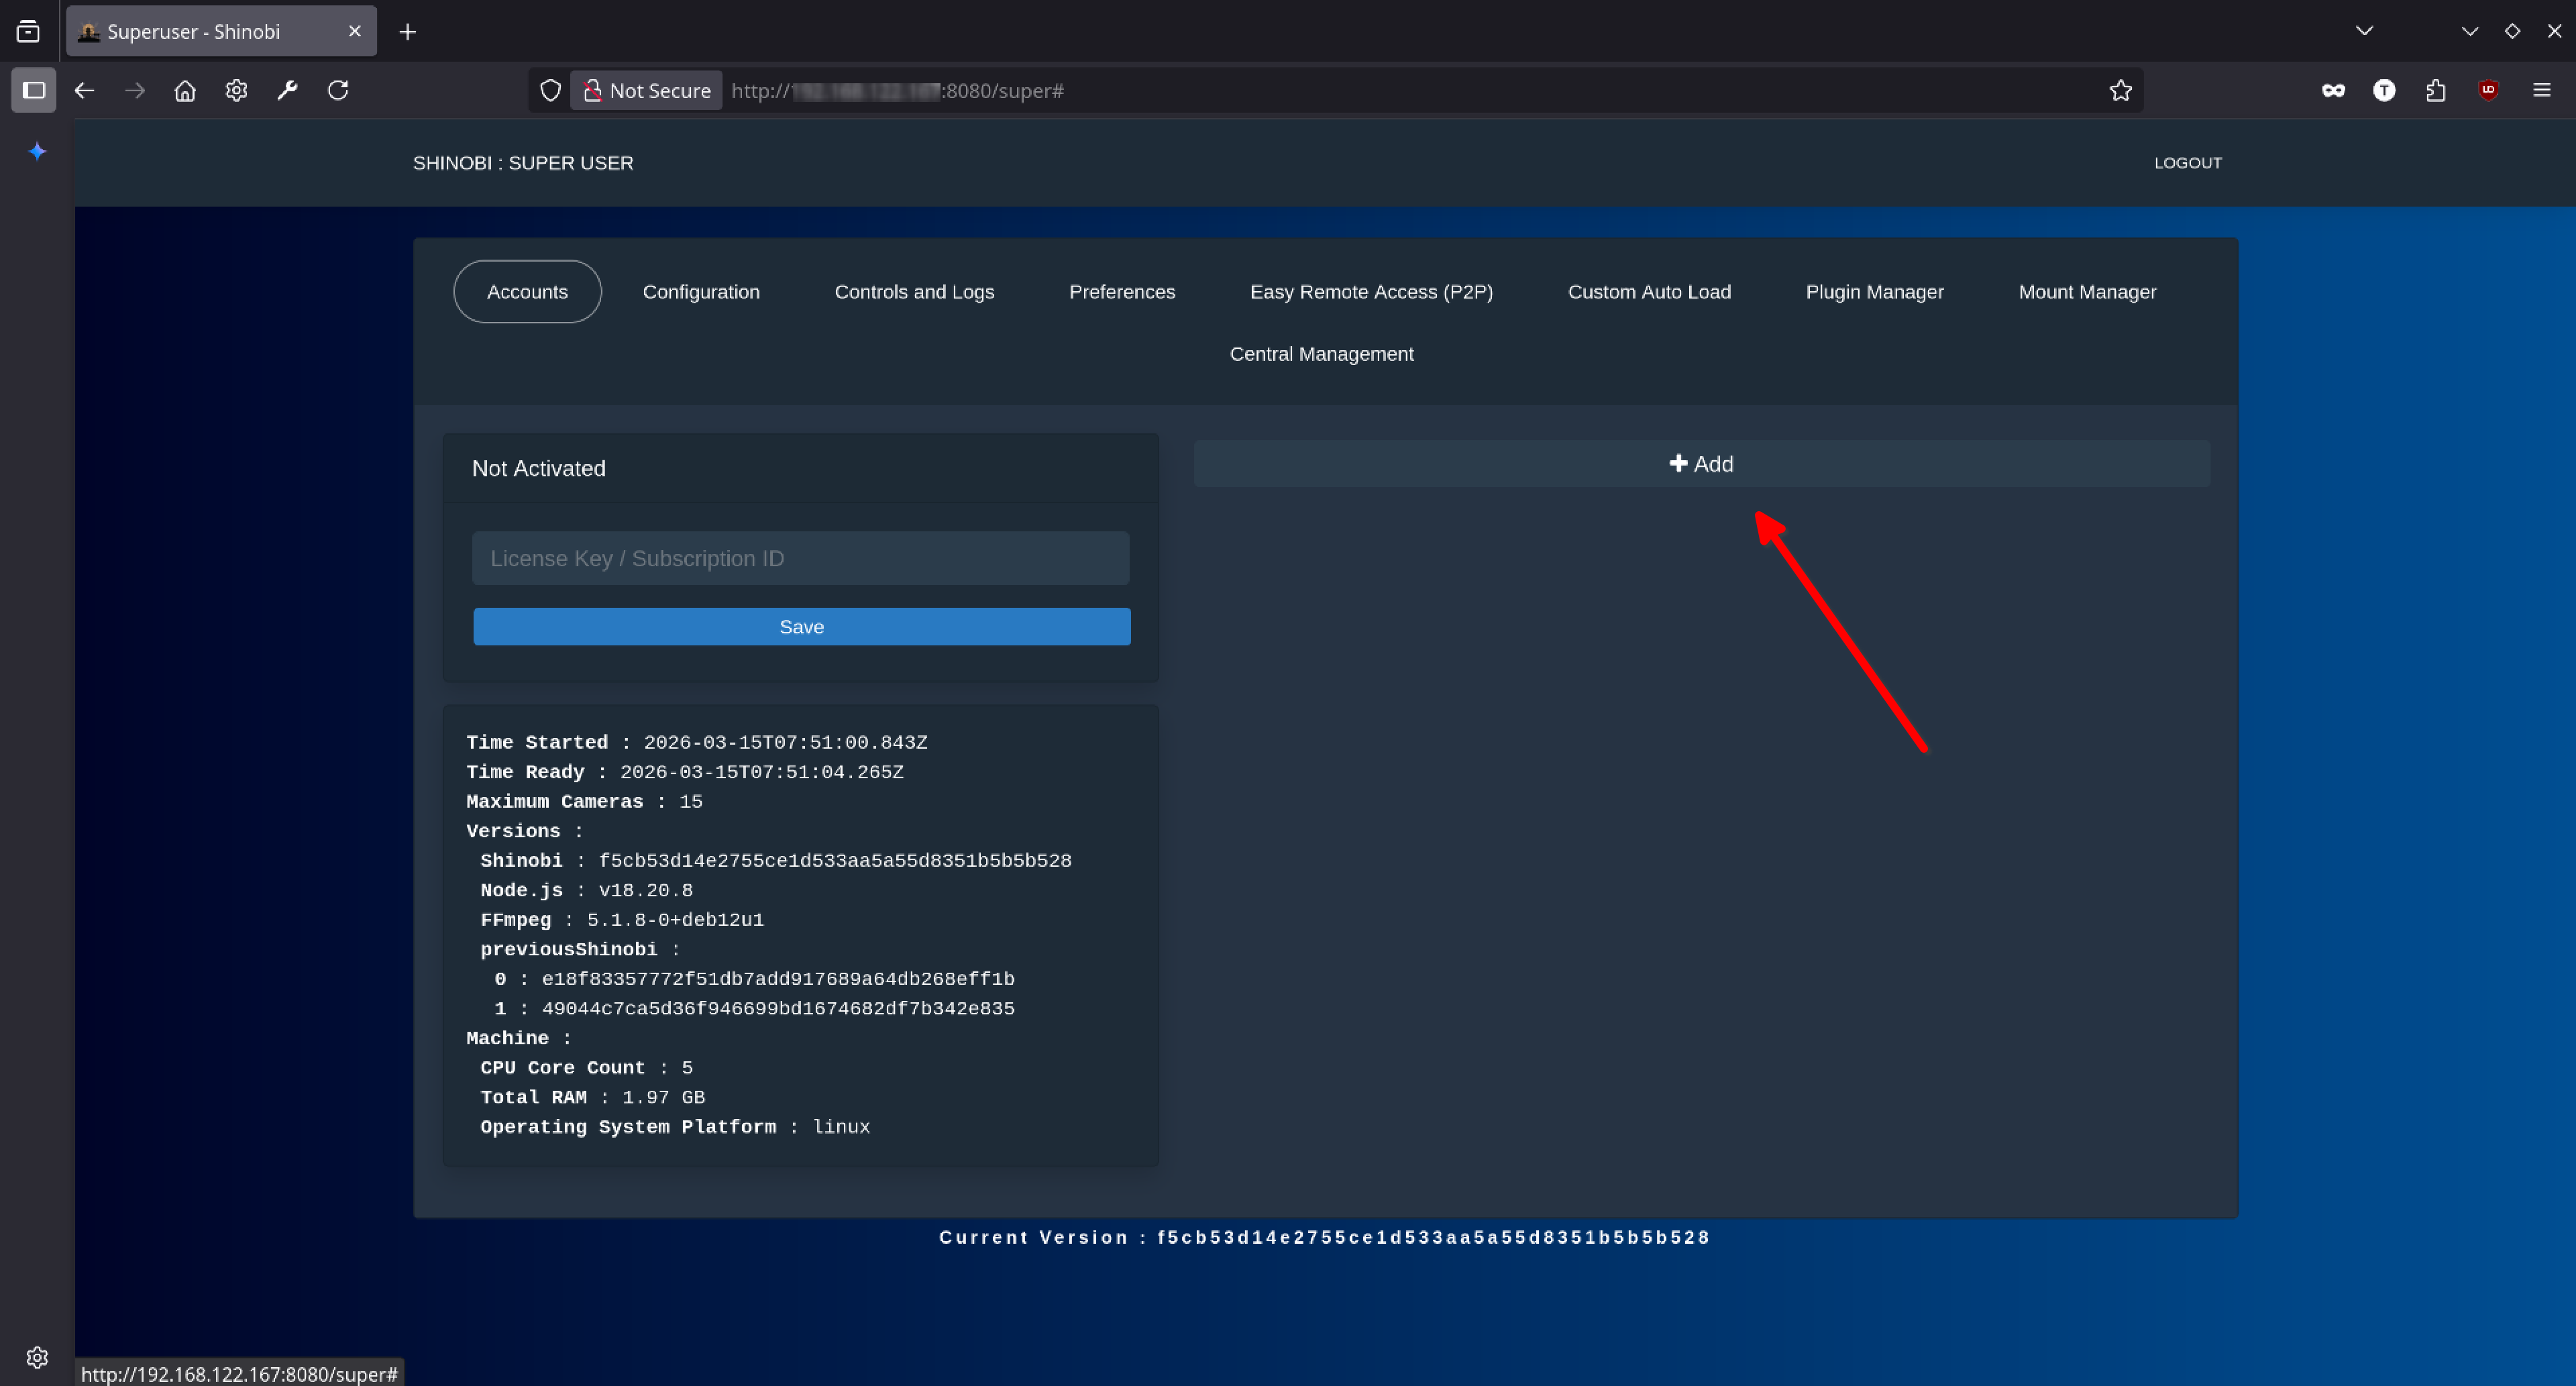Click the browser reload icon
Viewport: 2576px width, 1386px height.
pyautogui.click(x=338, y=90)
